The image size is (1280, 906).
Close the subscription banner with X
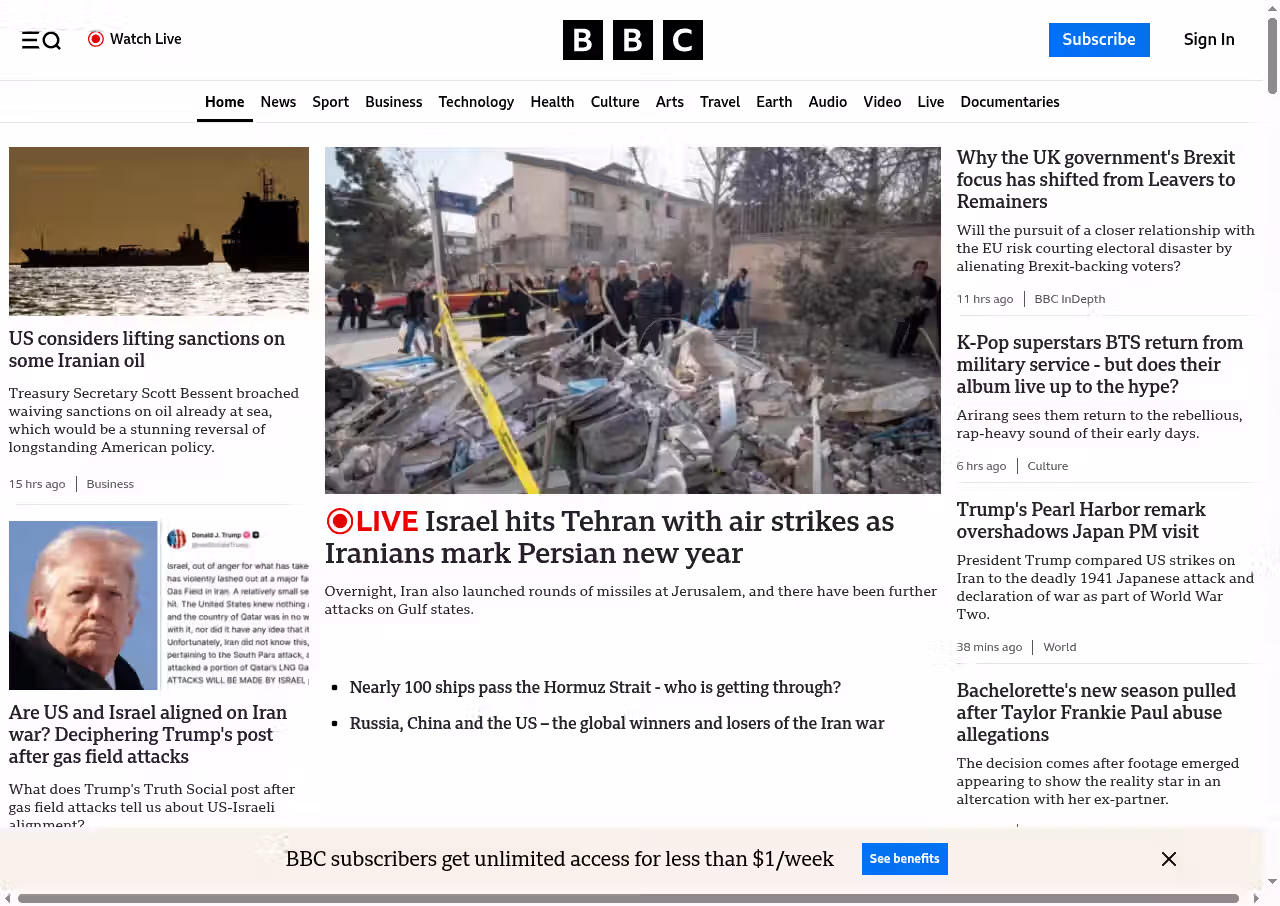coord(1168,859)
